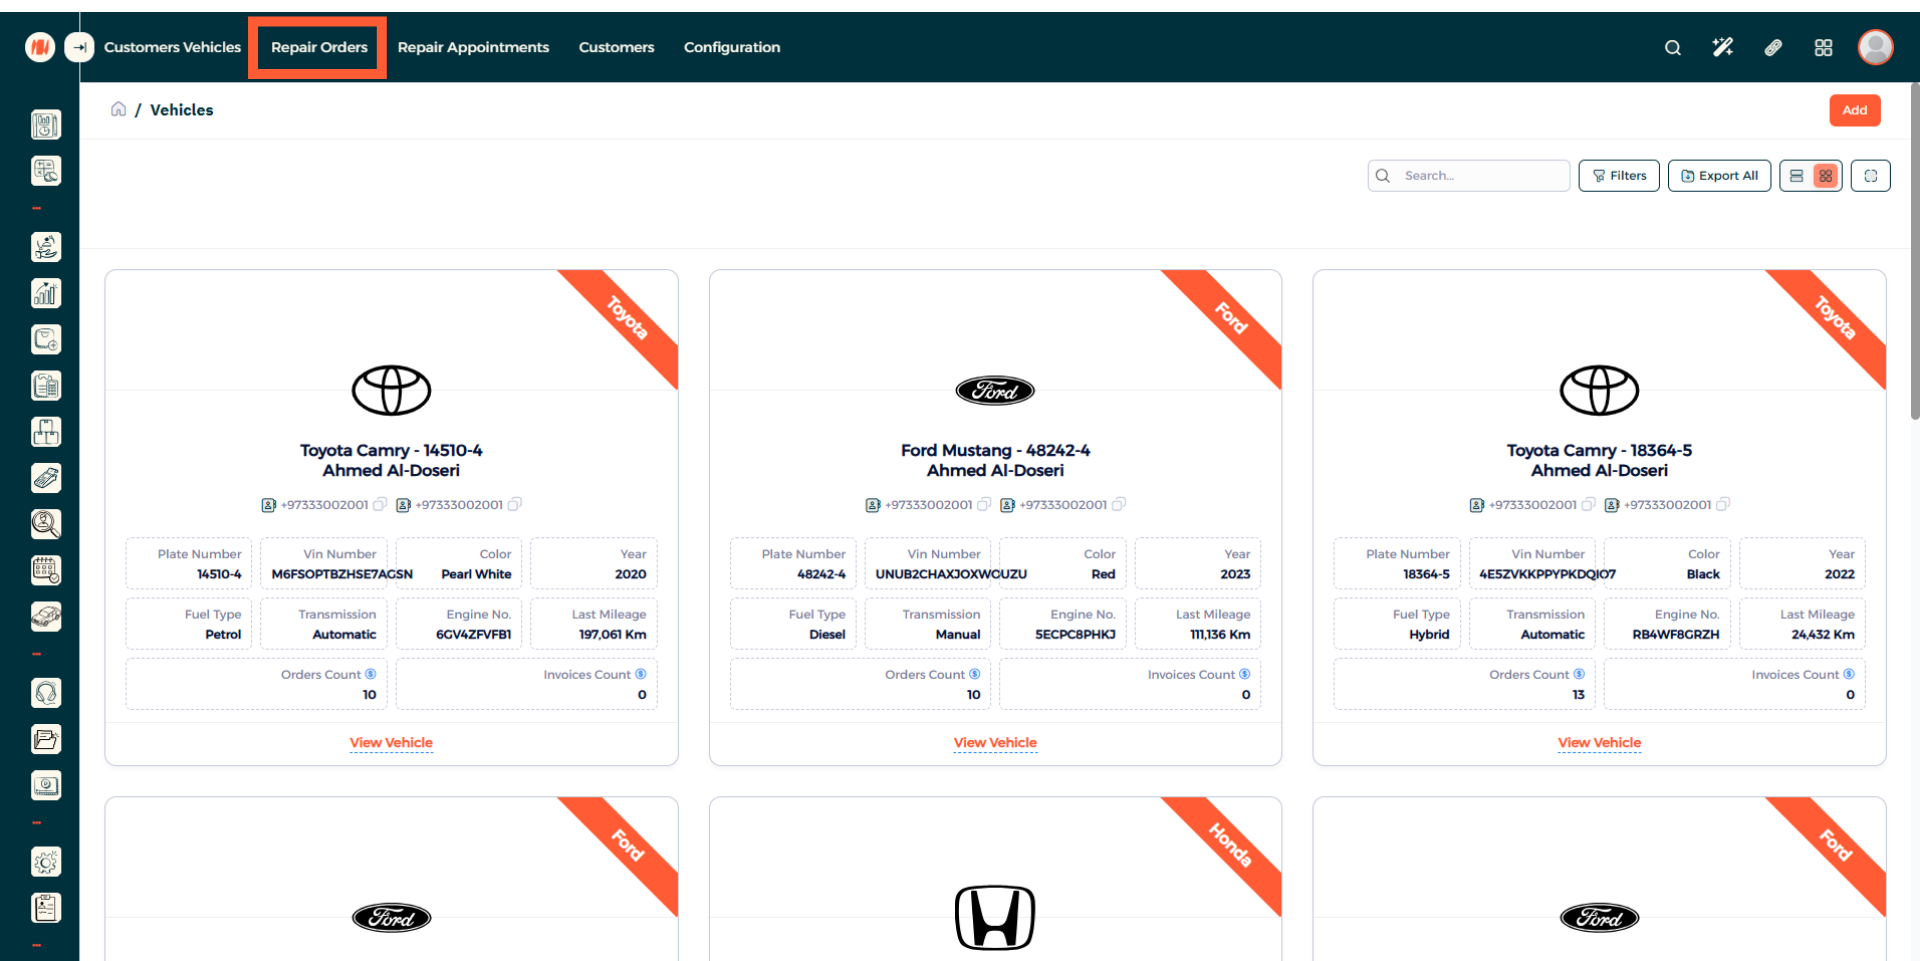
Task: Click the global search magnifier icon
Action: pos(1672,47)
